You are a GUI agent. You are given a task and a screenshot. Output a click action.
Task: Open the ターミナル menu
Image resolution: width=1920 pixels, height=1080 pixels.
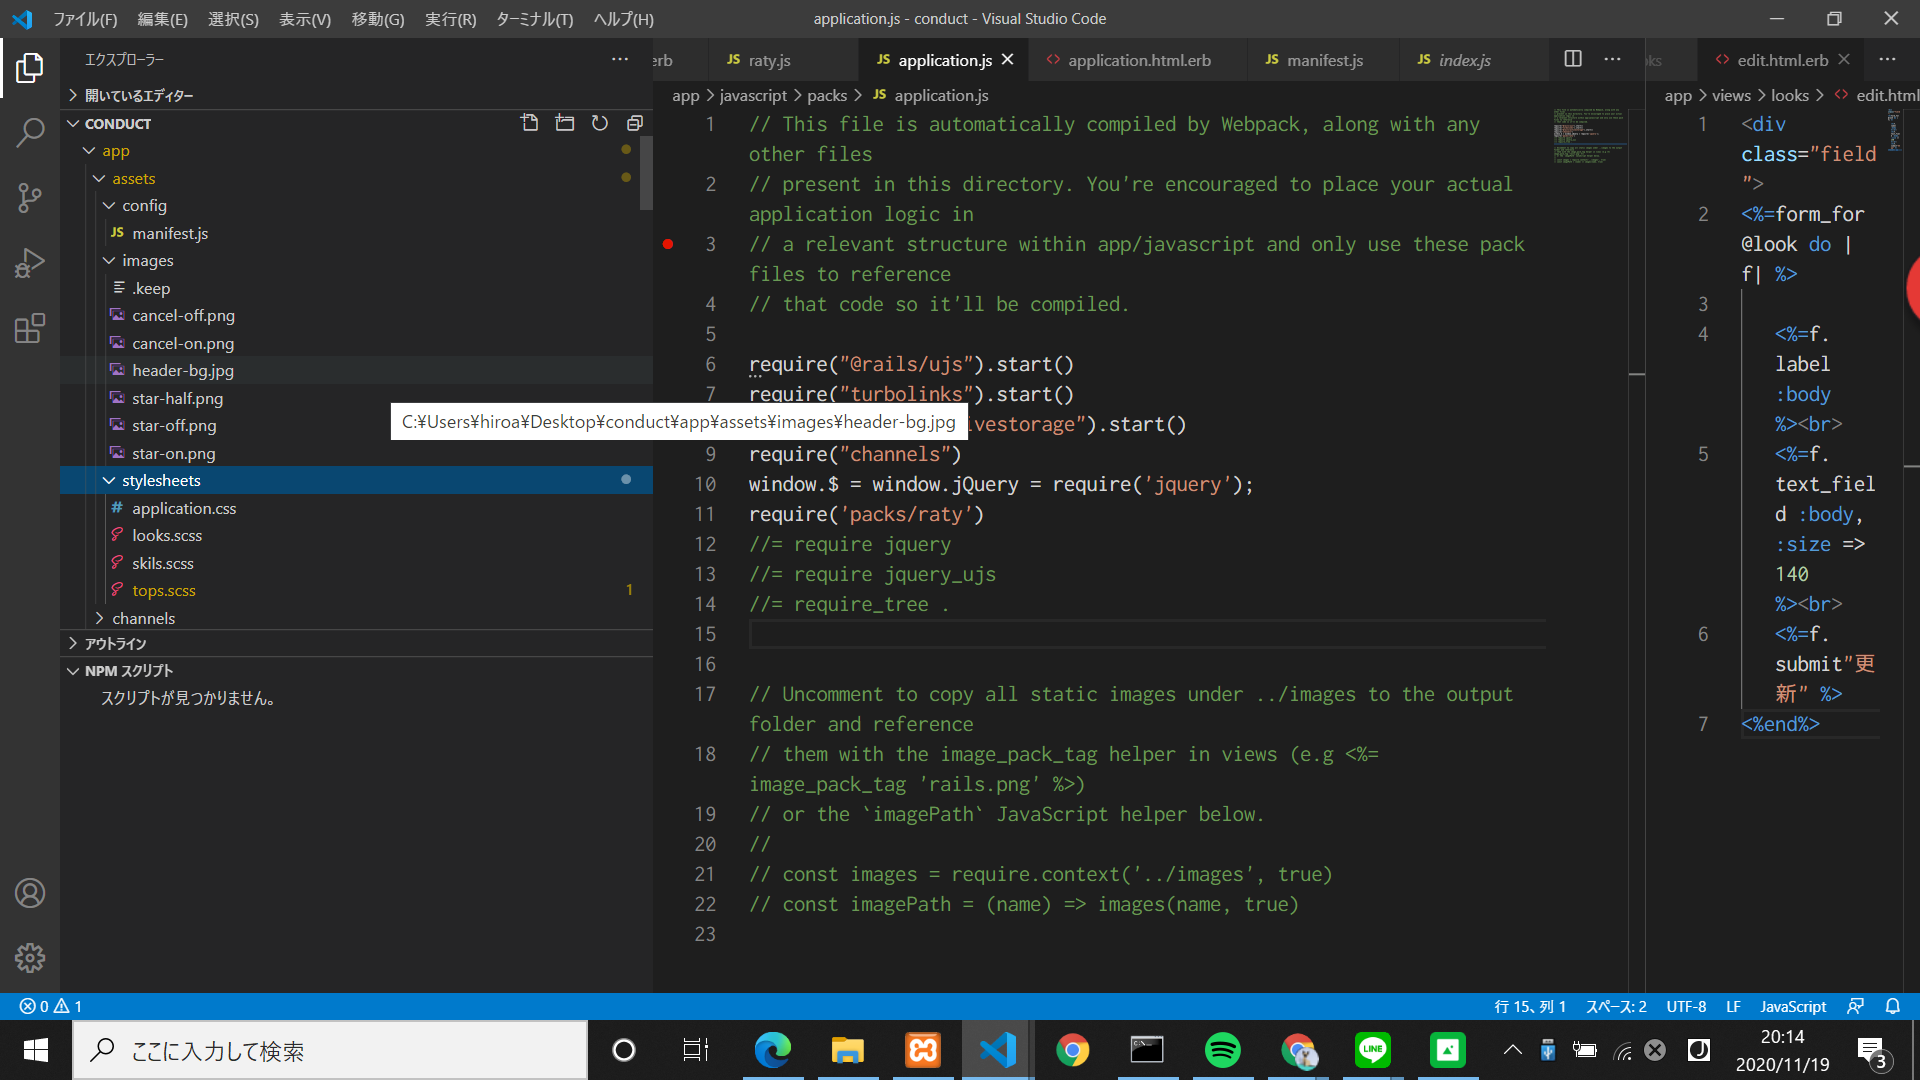click(x=533, y=19)
